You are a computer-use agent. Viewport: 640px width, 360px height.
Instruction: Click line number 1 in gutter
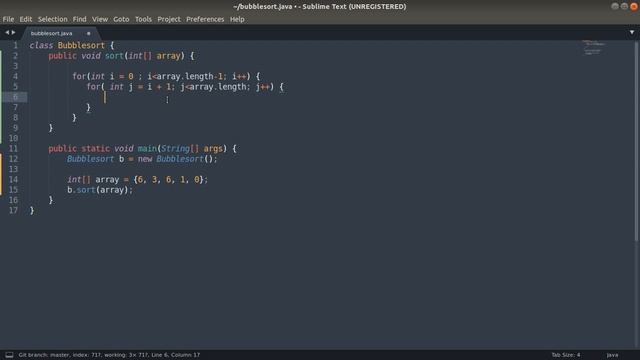click(16, 45)
